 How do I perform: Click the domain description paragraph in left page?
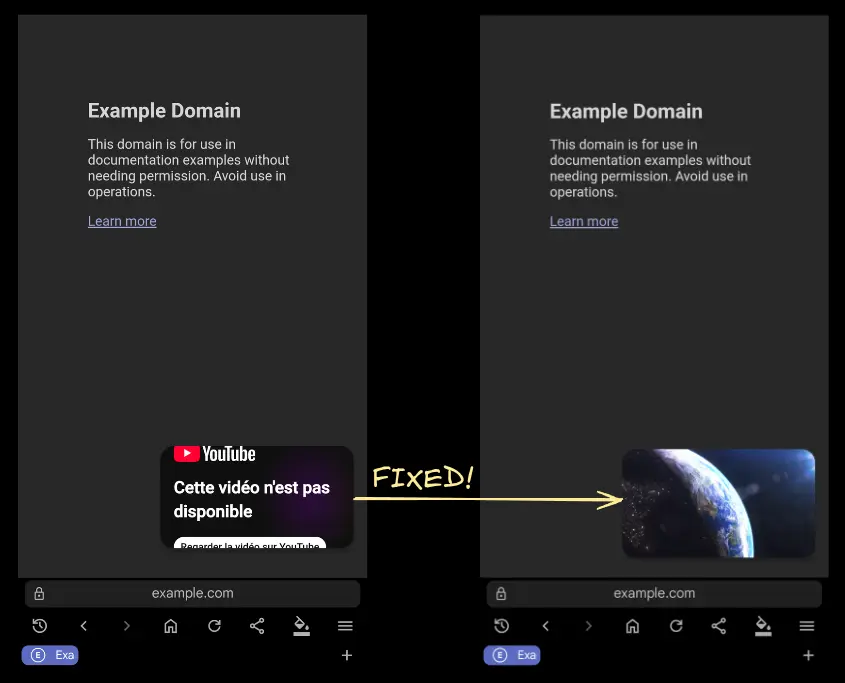tap(189, 168)
